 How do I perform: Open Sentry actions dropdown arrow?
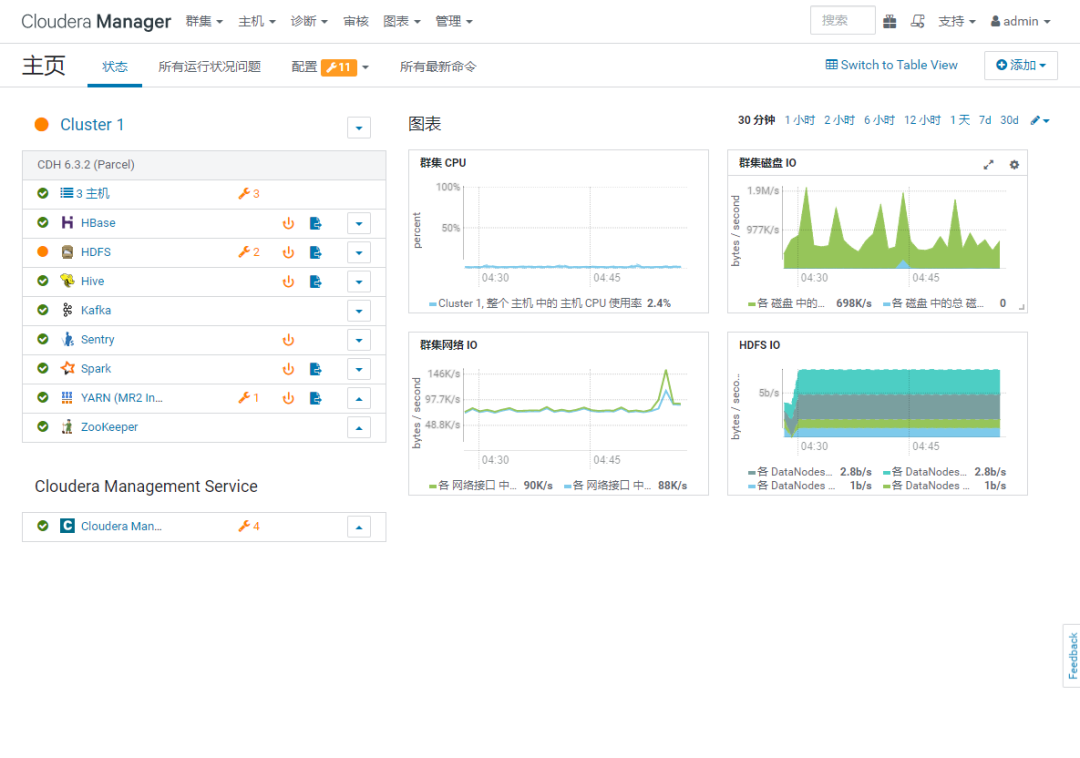[x=359, y=340]
